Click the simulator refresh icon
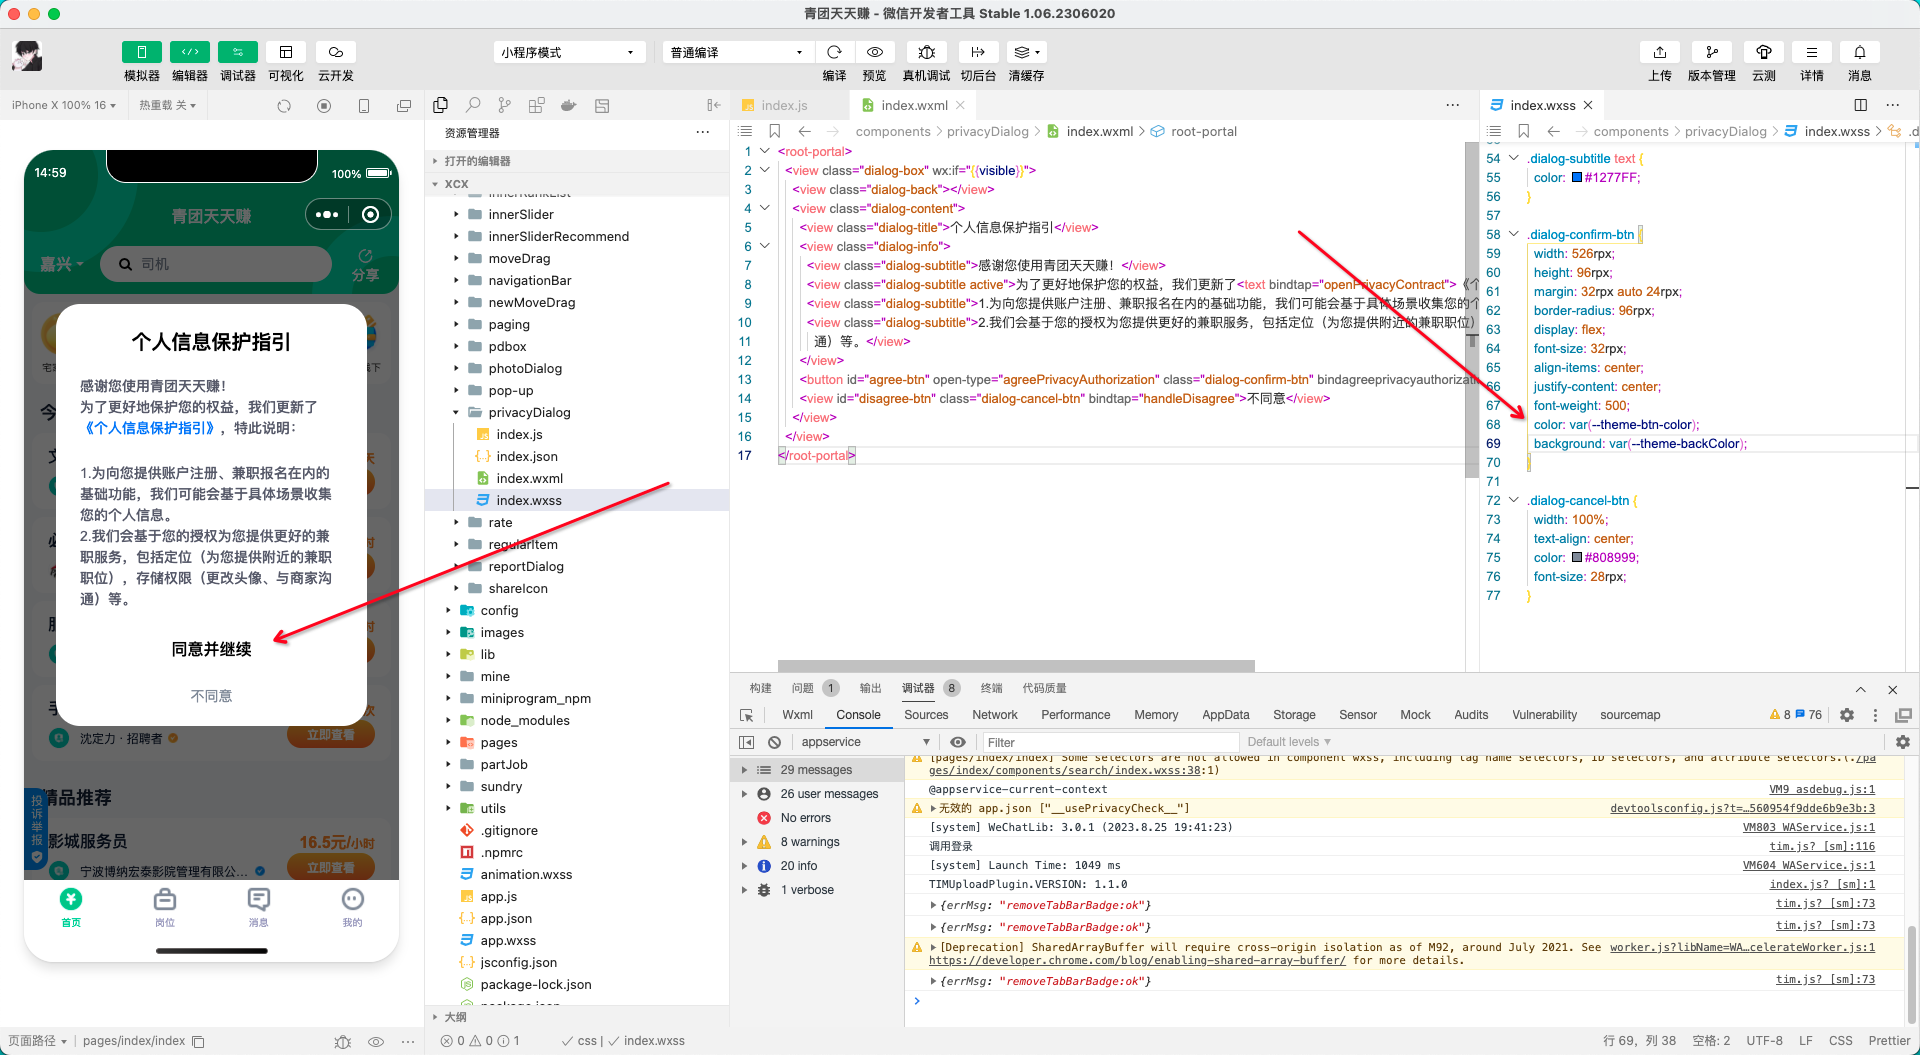Screen dimensions: 1920x1055 [x=284, y=106]
